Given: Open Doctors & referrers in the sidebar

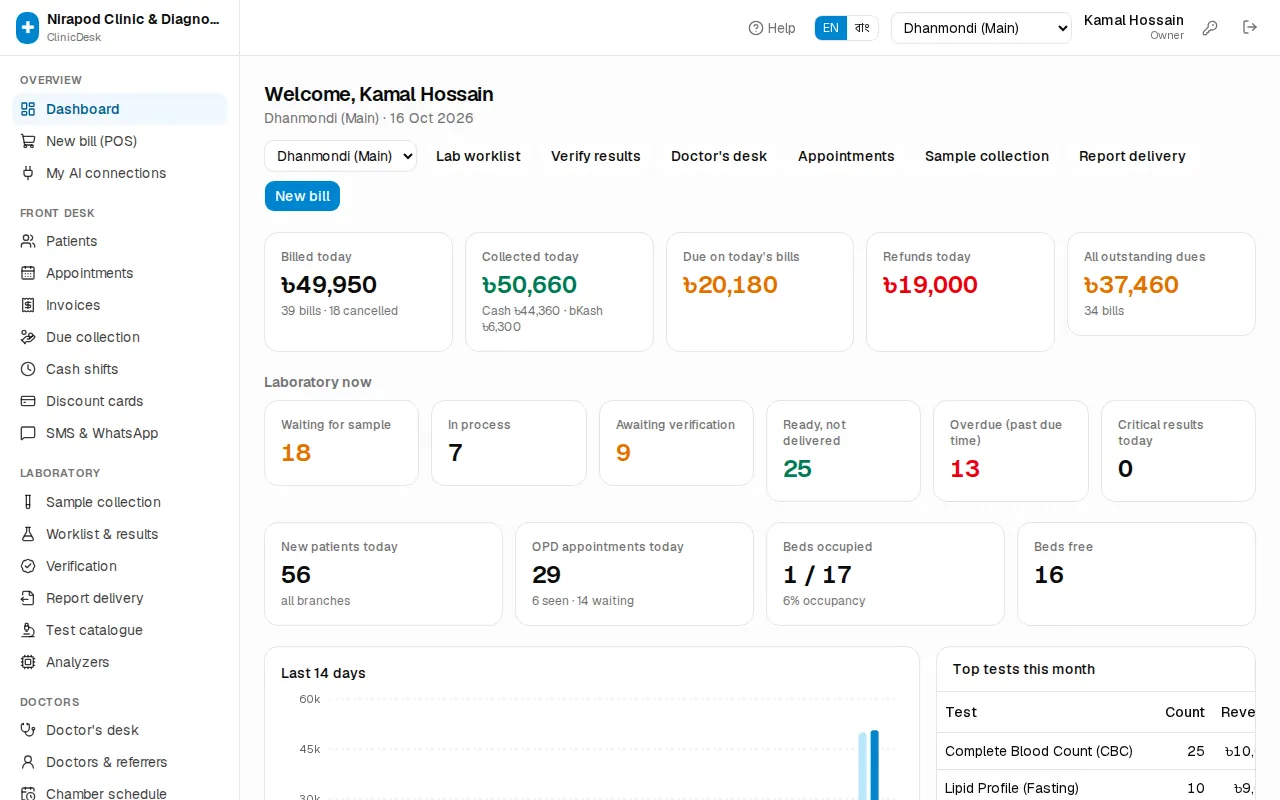Looking at the screenshot, I should pyautogui.click(x=120, y=762).
